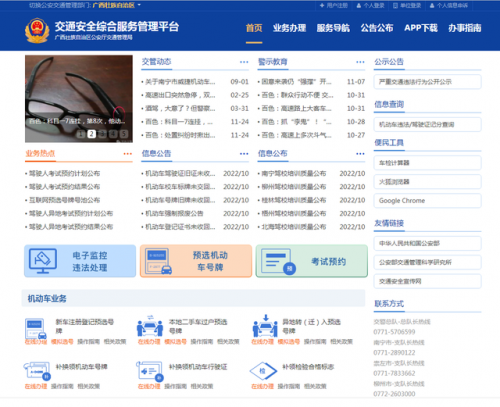Open more items in 警示教育 section
This screenshot has width=500, height=407.
click(360, 62)
